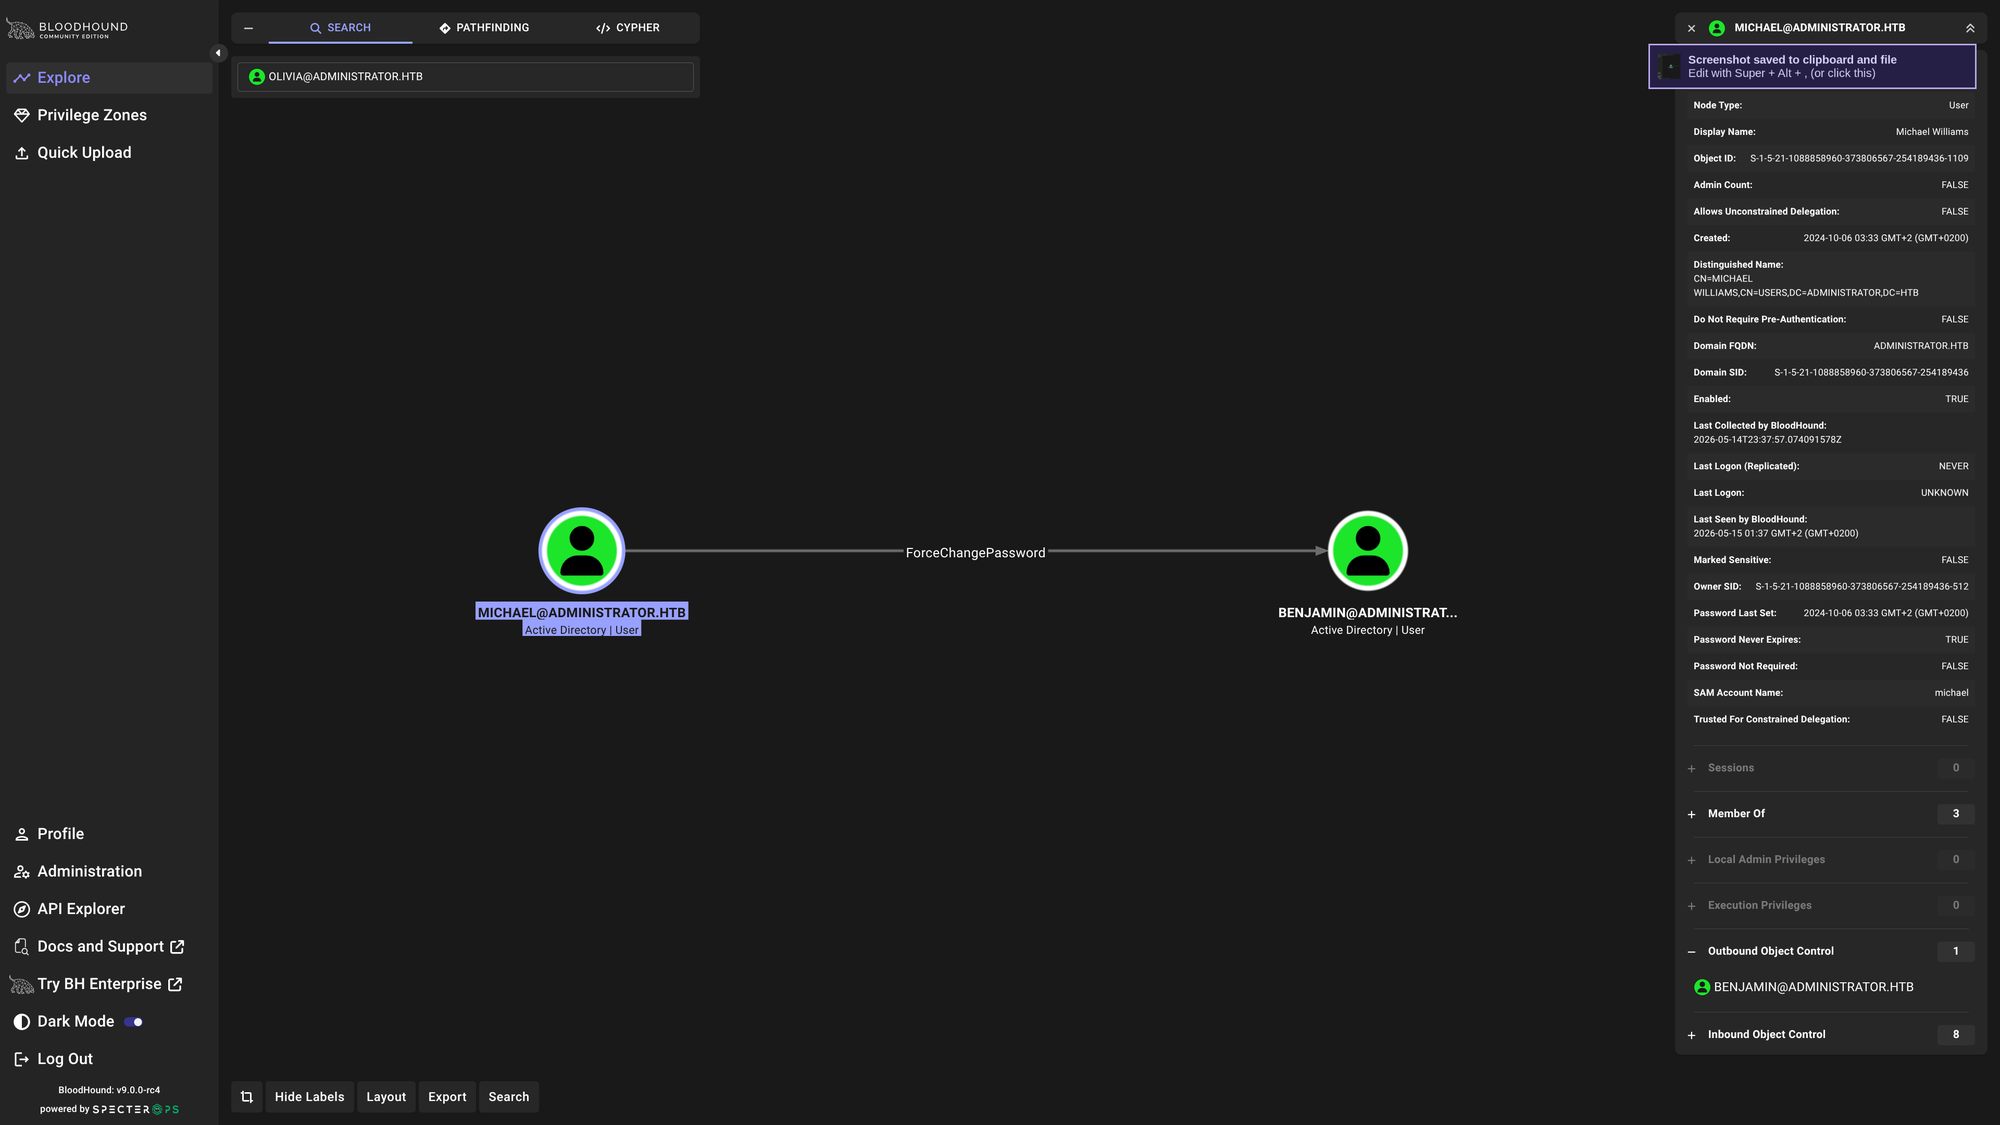Click the BloodHound logo icon
The height and width of the screenshot is (1125, 2000).
coord(20,29)
